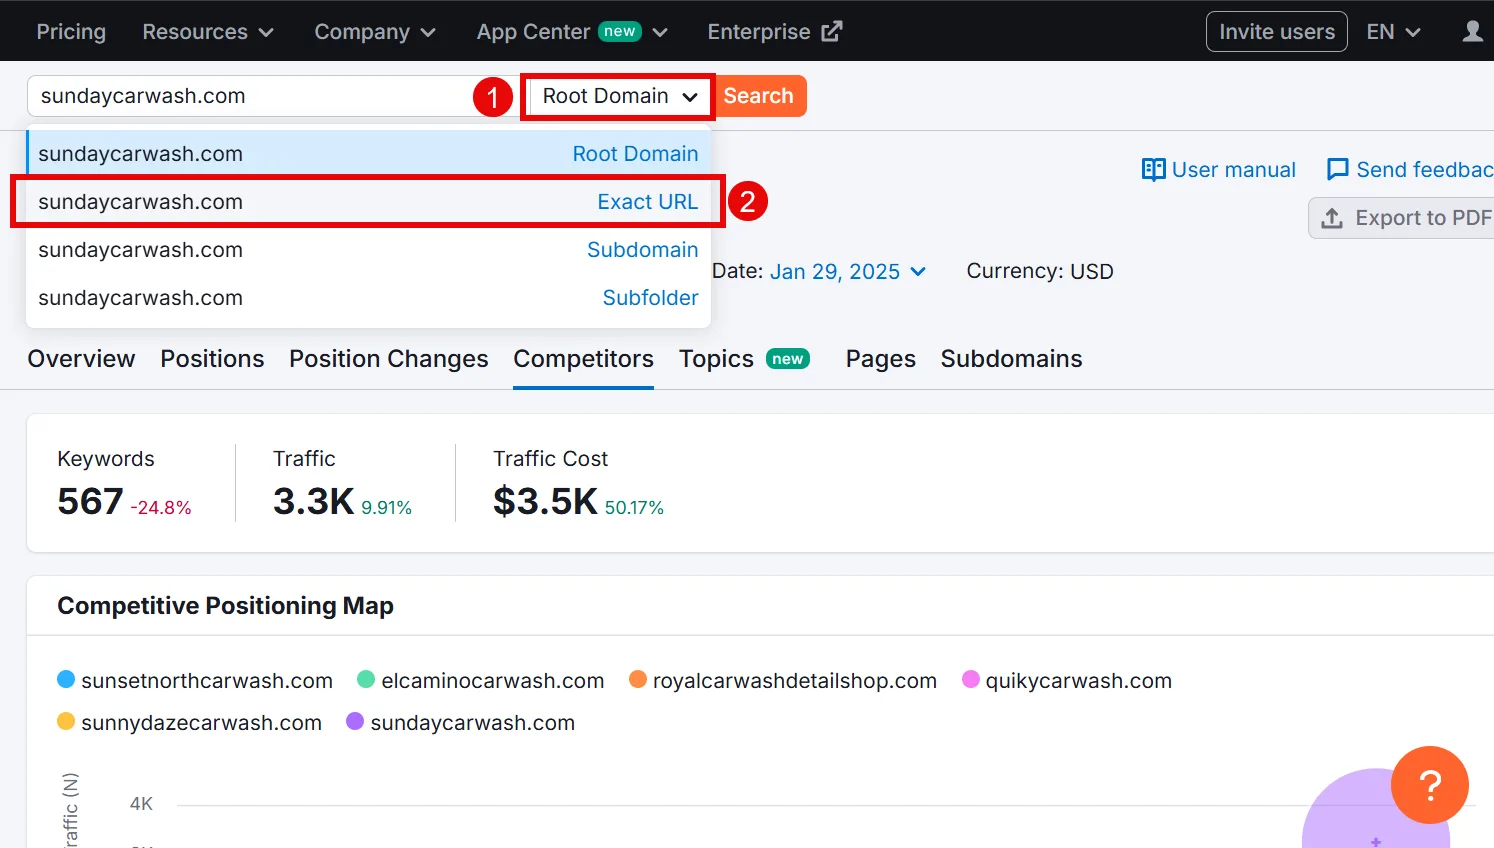
Task: Click the Currency: USD label
Action: click(1040, 272)
